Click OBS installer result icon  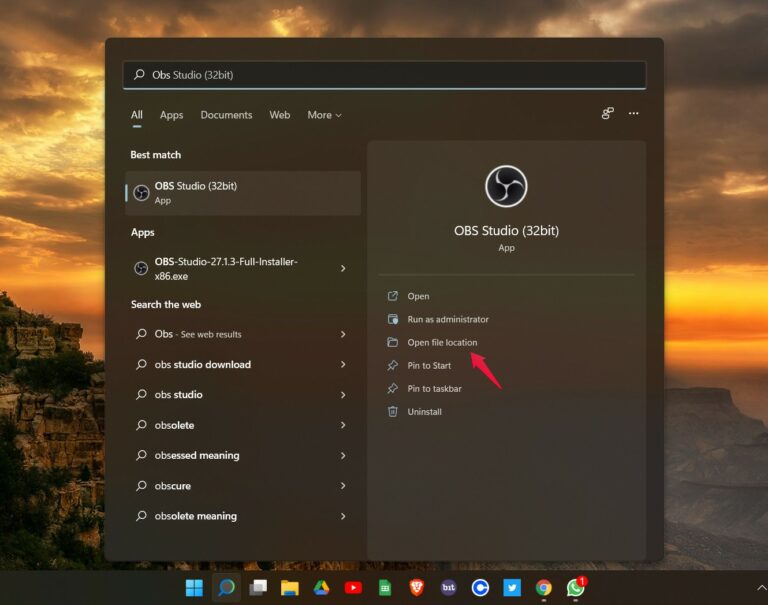[141, 268]
